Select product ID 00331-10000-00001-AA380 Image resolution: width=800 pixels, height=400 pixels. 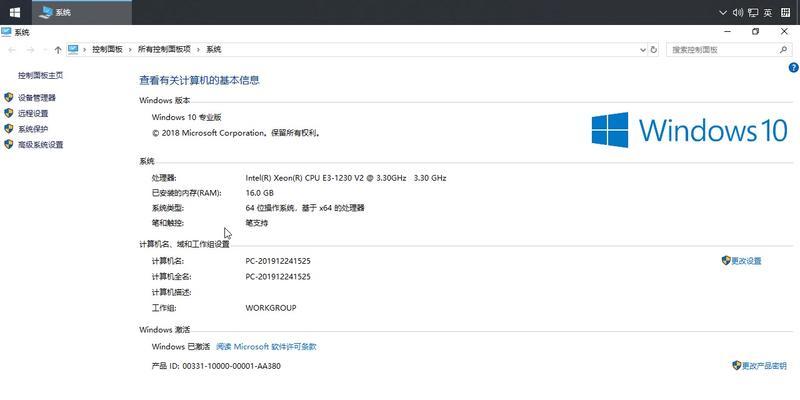(x=232, y=366)
